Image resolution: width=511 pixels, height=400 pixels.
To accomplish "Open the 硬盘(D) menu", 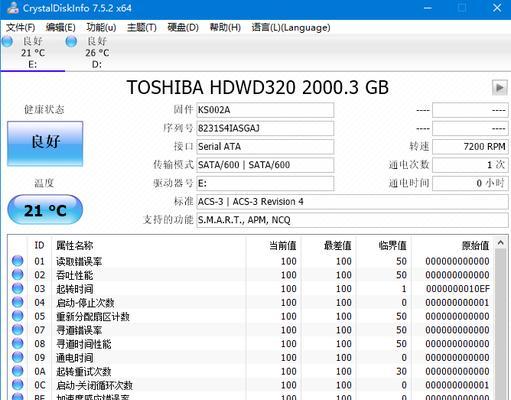I will (x=183, y=27).
